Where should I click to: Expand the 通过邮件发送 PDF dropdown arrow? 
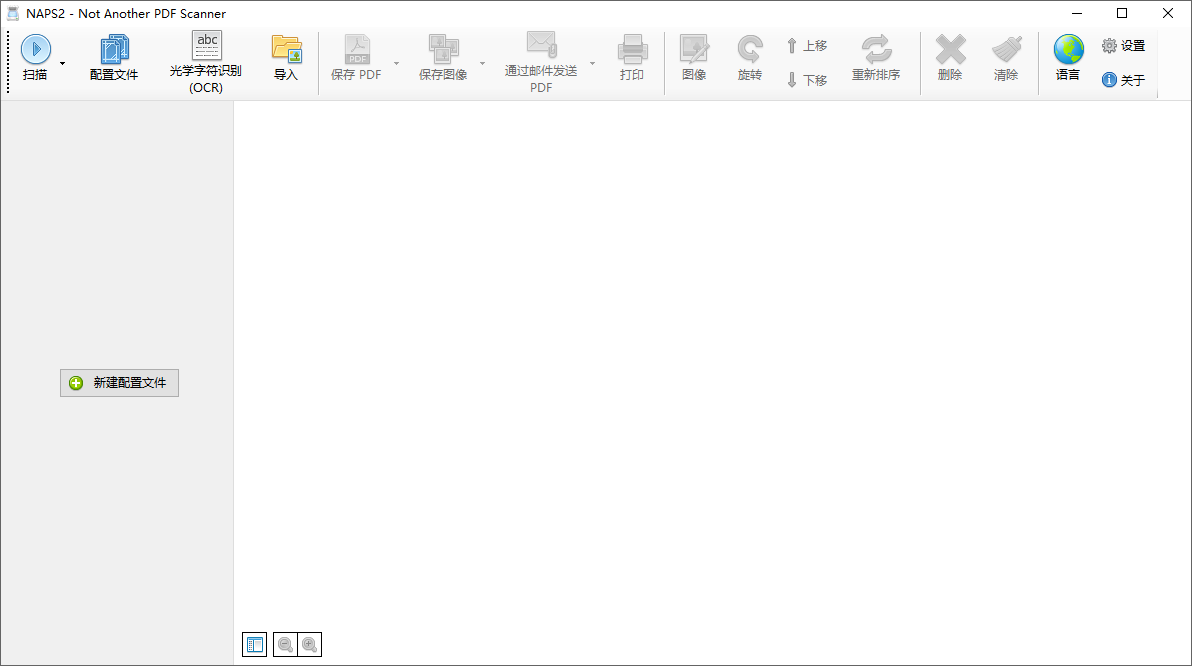[x=592, y=63]
